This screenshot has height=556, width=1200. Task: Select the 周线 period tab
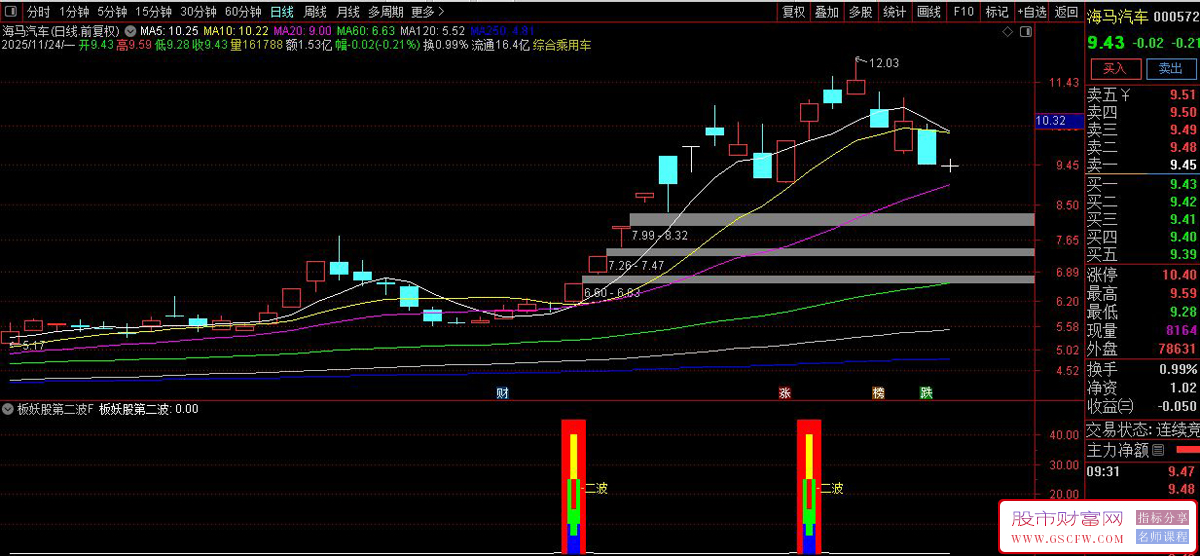coord(315,13)
